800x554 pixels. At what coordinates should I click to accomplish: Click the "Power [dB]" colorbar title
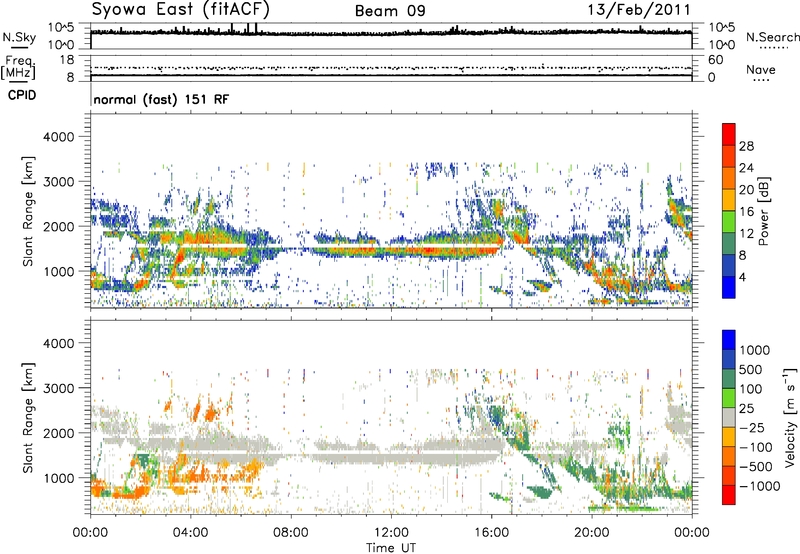(x=763, y=211)
